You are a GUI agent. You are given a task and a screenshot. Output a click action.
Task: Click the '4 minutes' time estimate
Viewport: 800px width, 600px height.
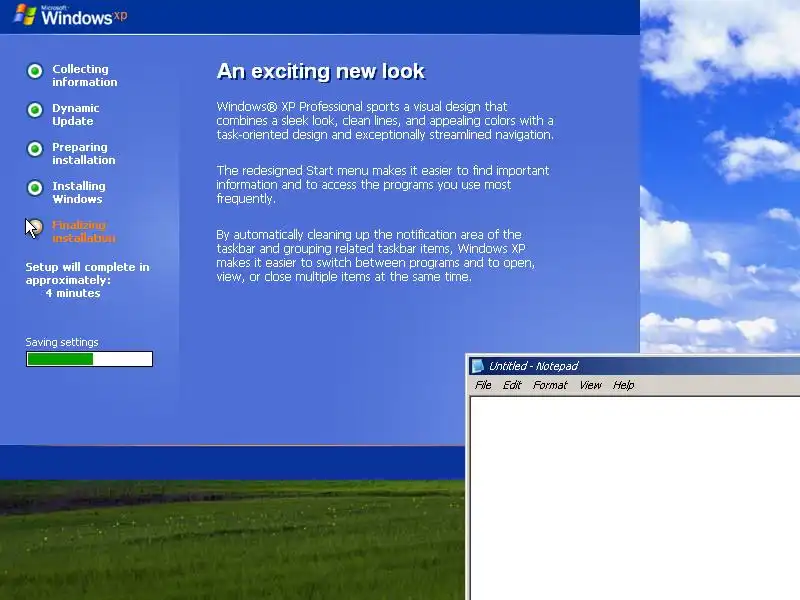(73, 293)
